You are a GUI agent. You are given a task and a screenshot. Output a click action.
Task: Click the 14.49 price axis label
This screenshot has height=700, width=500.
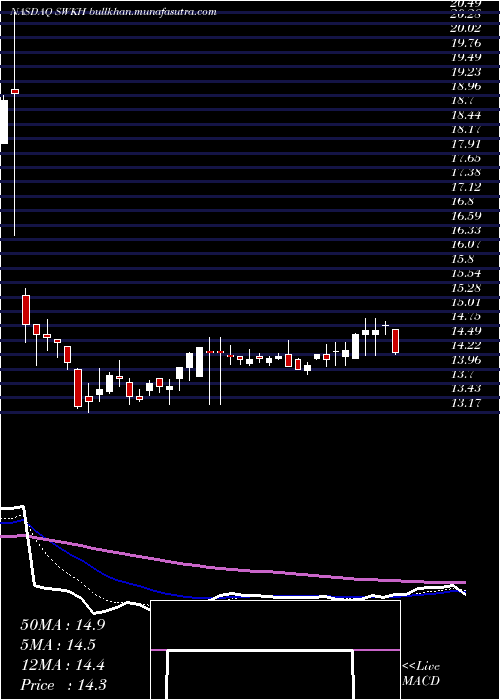pos(467,331)
